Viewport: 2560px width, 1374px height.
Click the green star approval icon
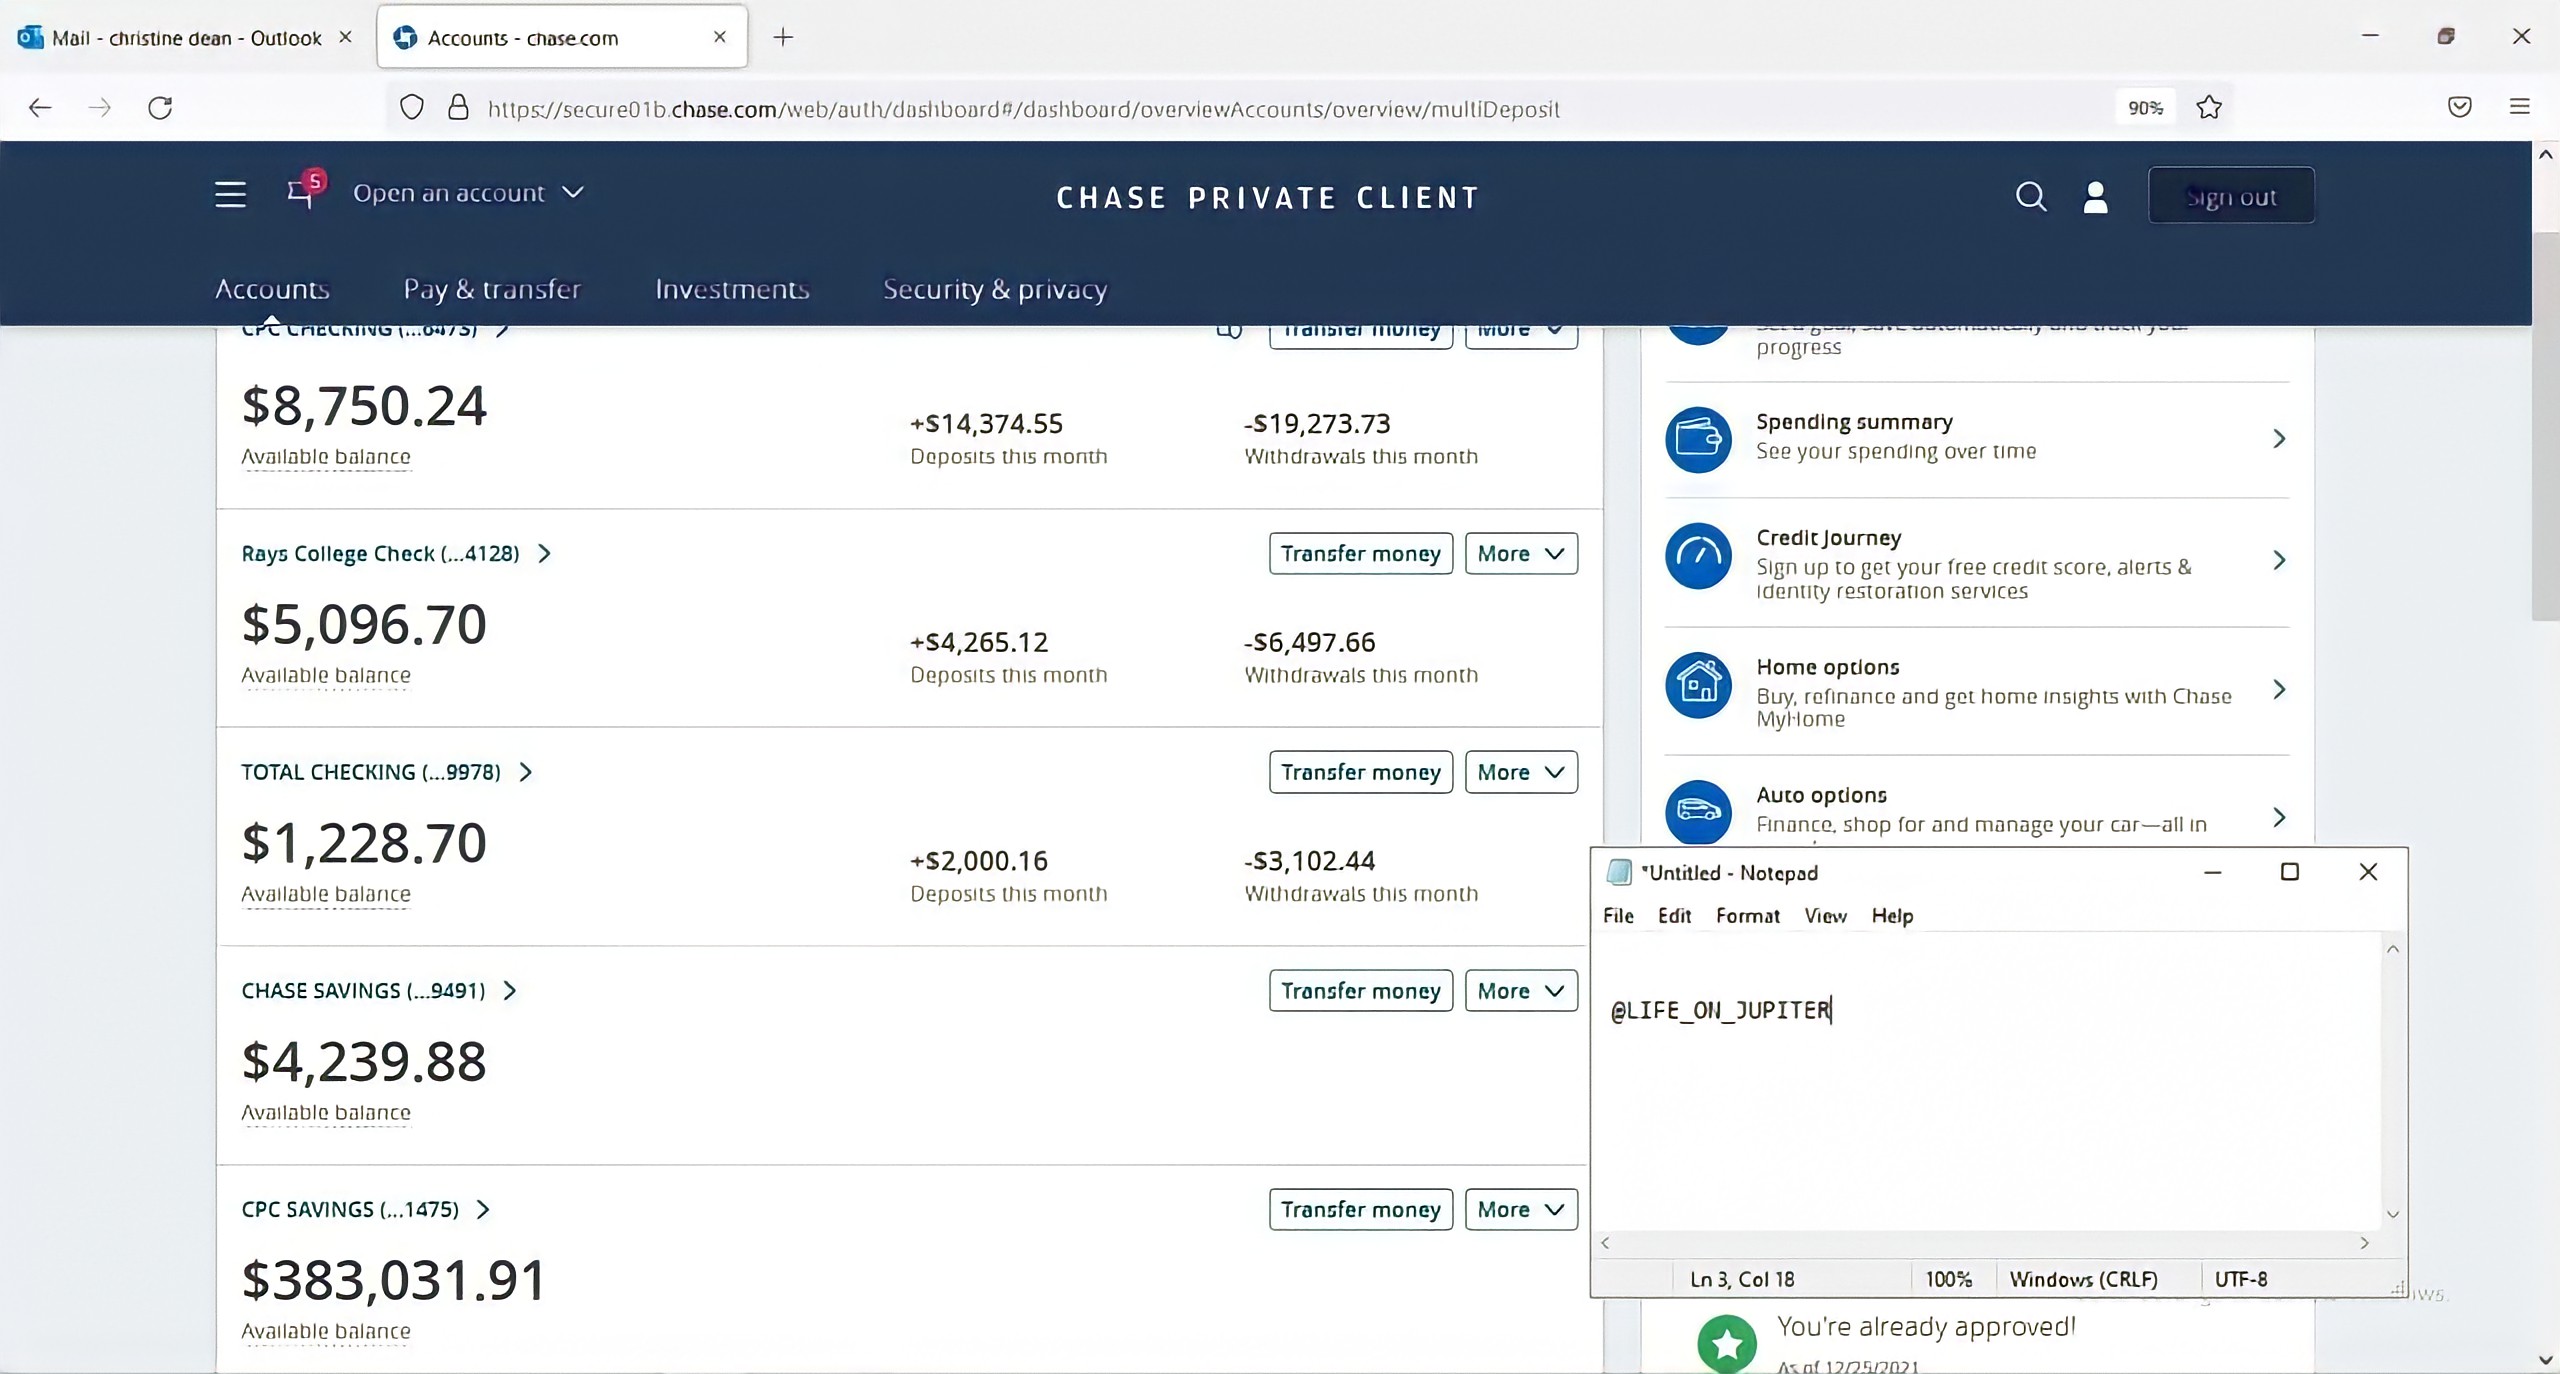tap(1727, 1344)
